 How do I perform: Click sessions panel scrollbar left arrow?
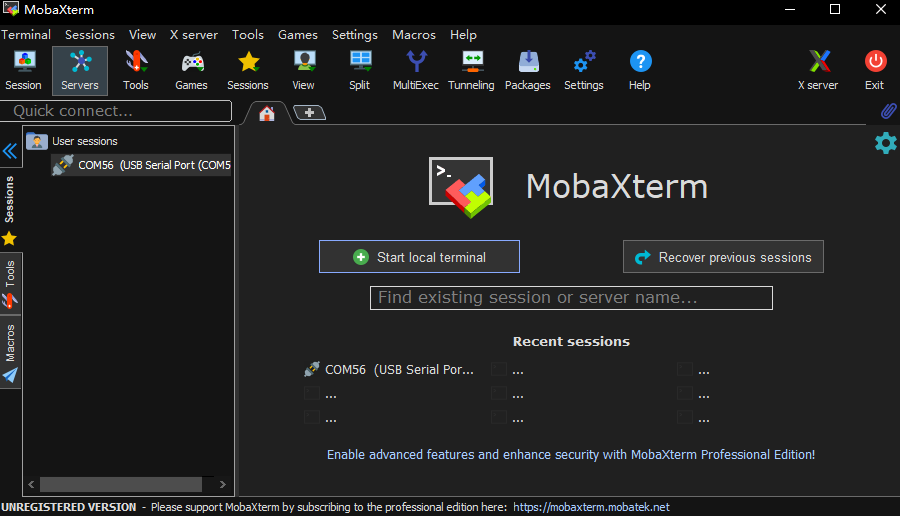point(32,484)
